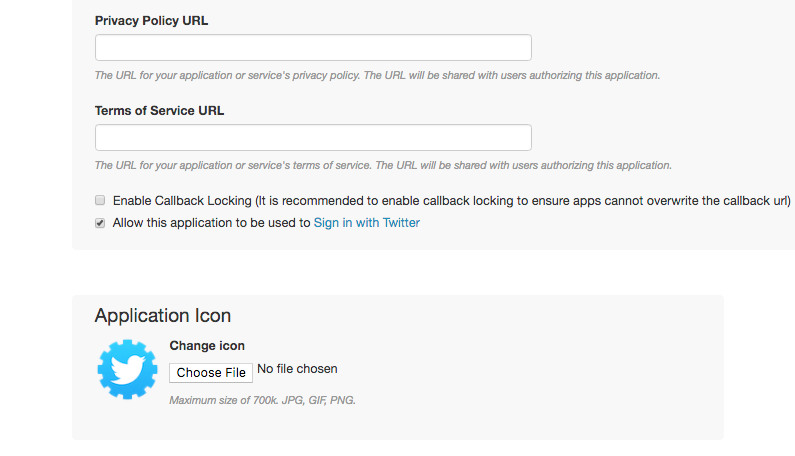The height and width of the screenshot is (456, 795).
Task: Click the Terms of Service URL input field
Action: pos(313,137)
